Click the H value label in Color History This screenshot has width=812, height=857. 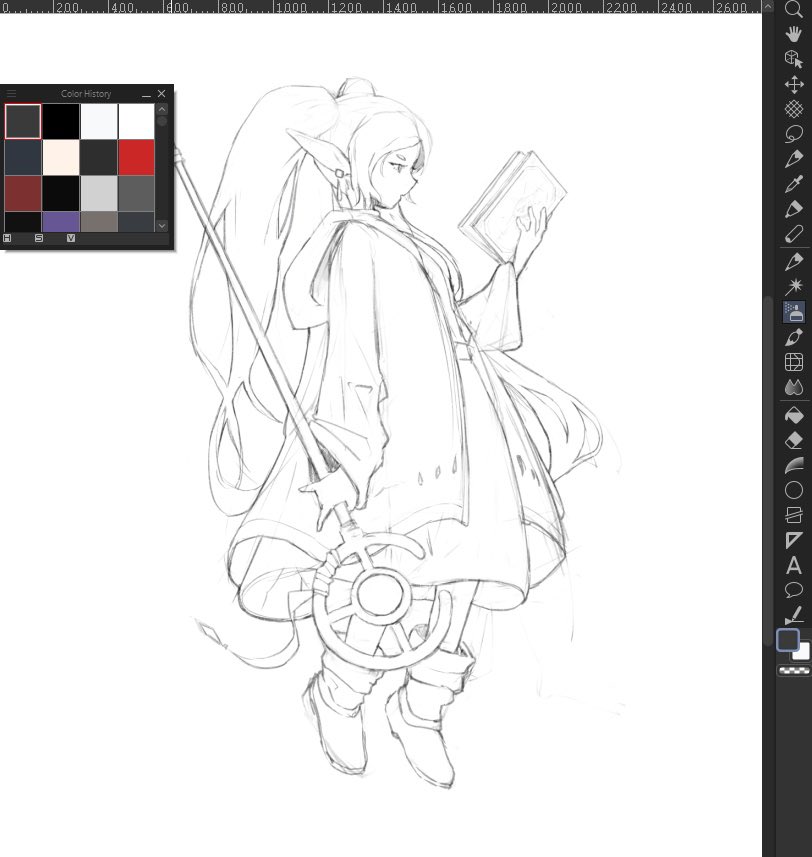[x=7, y=238]
